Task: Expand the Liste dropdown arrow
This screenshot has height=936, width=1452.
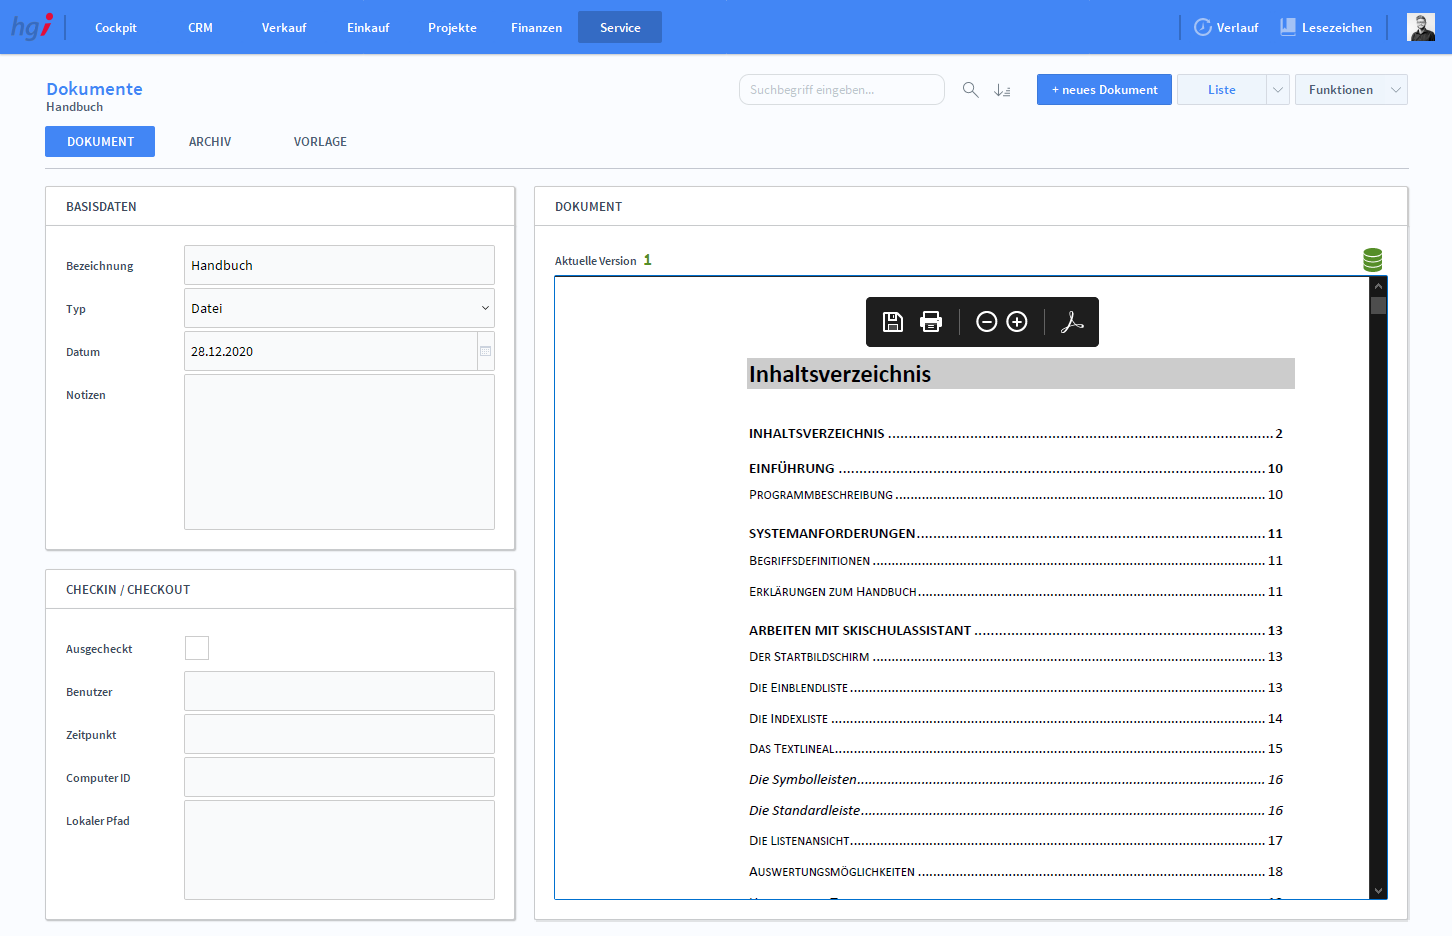Action: point(1277,90)
